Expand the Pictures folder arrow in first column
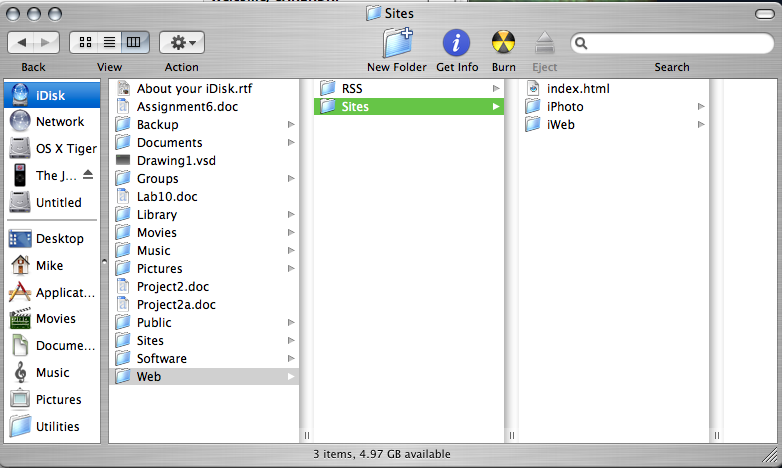The image size is (782, 468). (x=291, y=268)
